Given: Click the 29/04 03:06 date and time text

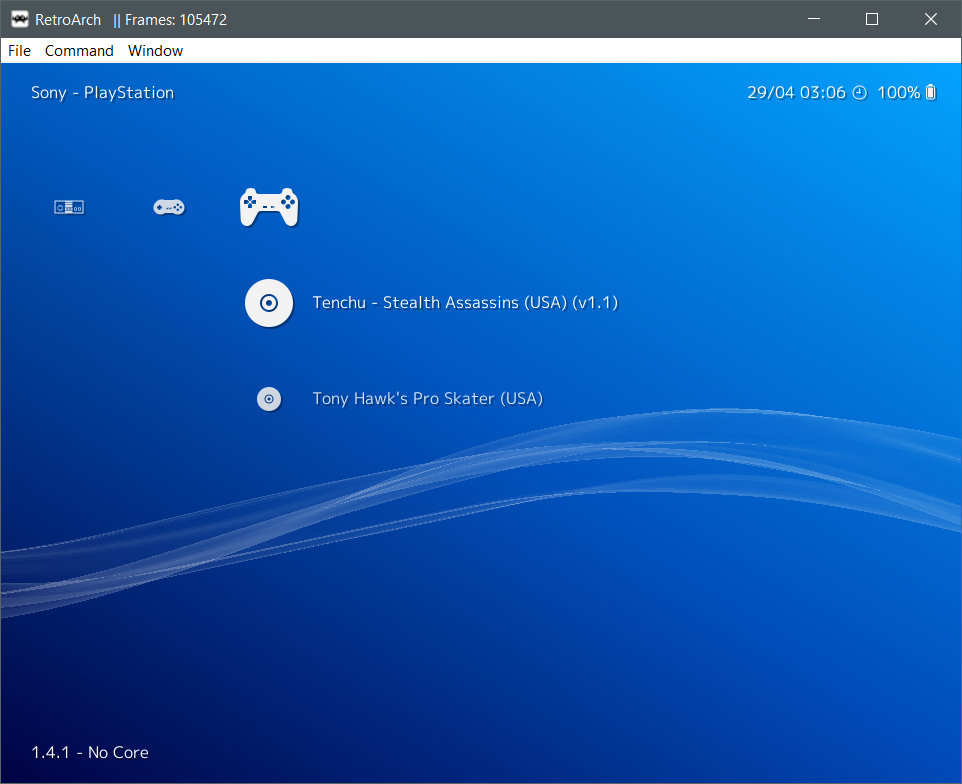Looking at the screenshot, I should 796,93.
